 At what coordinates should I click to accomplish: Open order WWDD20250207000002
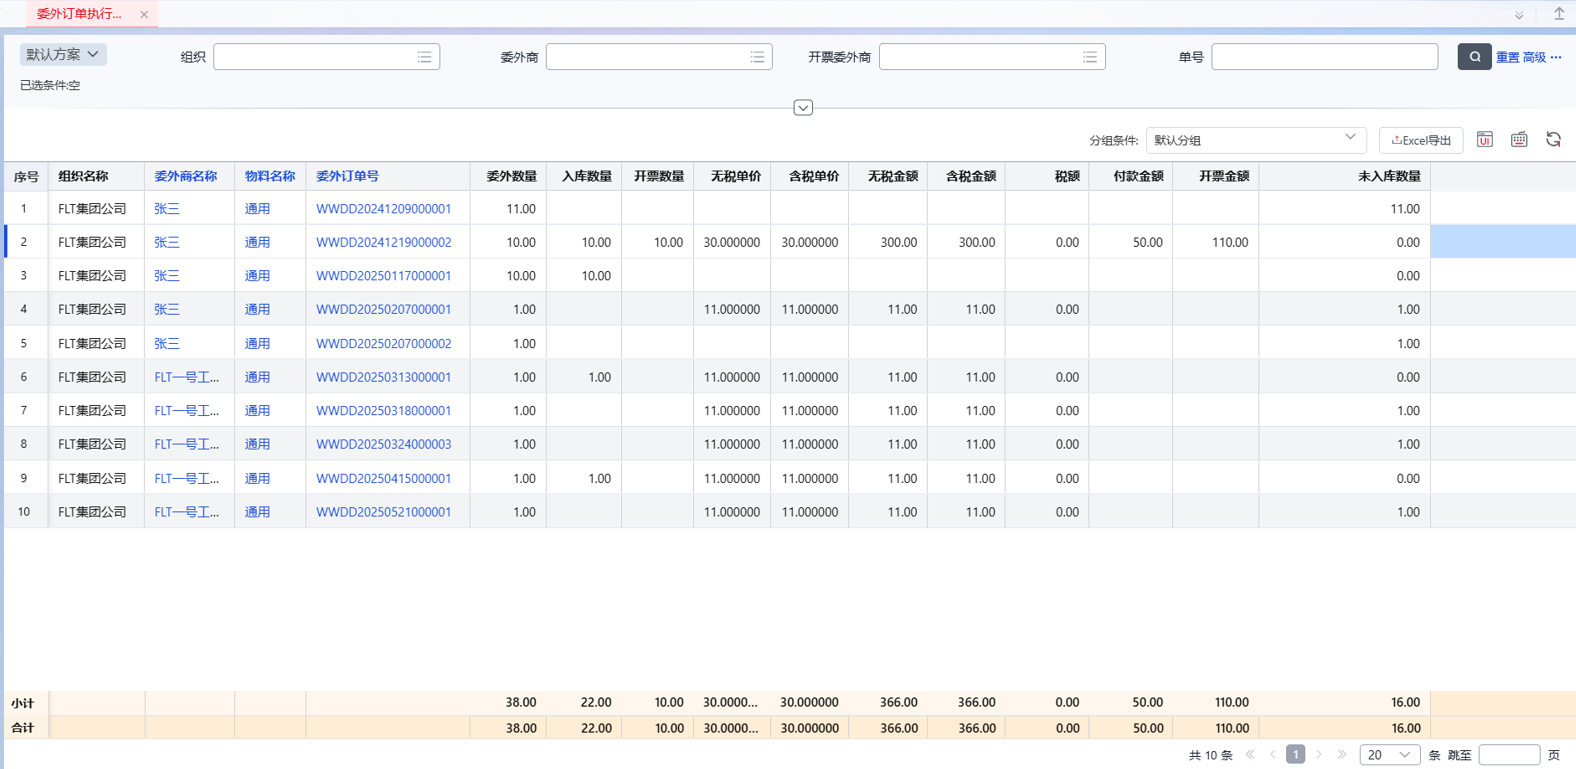pyautogui.click(x=383, y=343)
